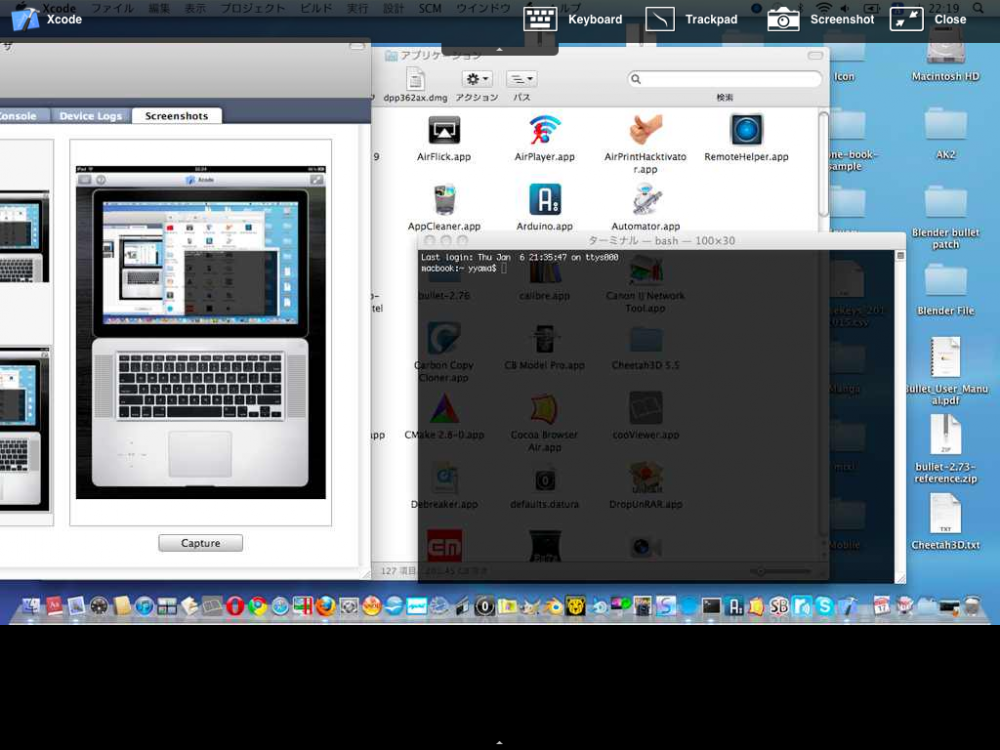Click the Finder window vertical scrollbar
This screenshot has height=750, width=1000.
pyautogui.click(x=823, y=166)
